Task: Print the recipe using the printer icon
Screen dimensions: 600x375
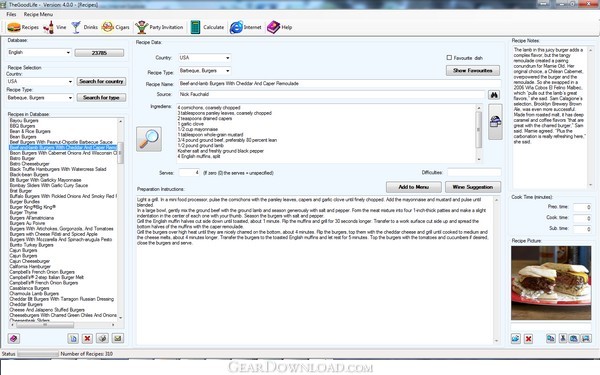Action: (103, 338)
